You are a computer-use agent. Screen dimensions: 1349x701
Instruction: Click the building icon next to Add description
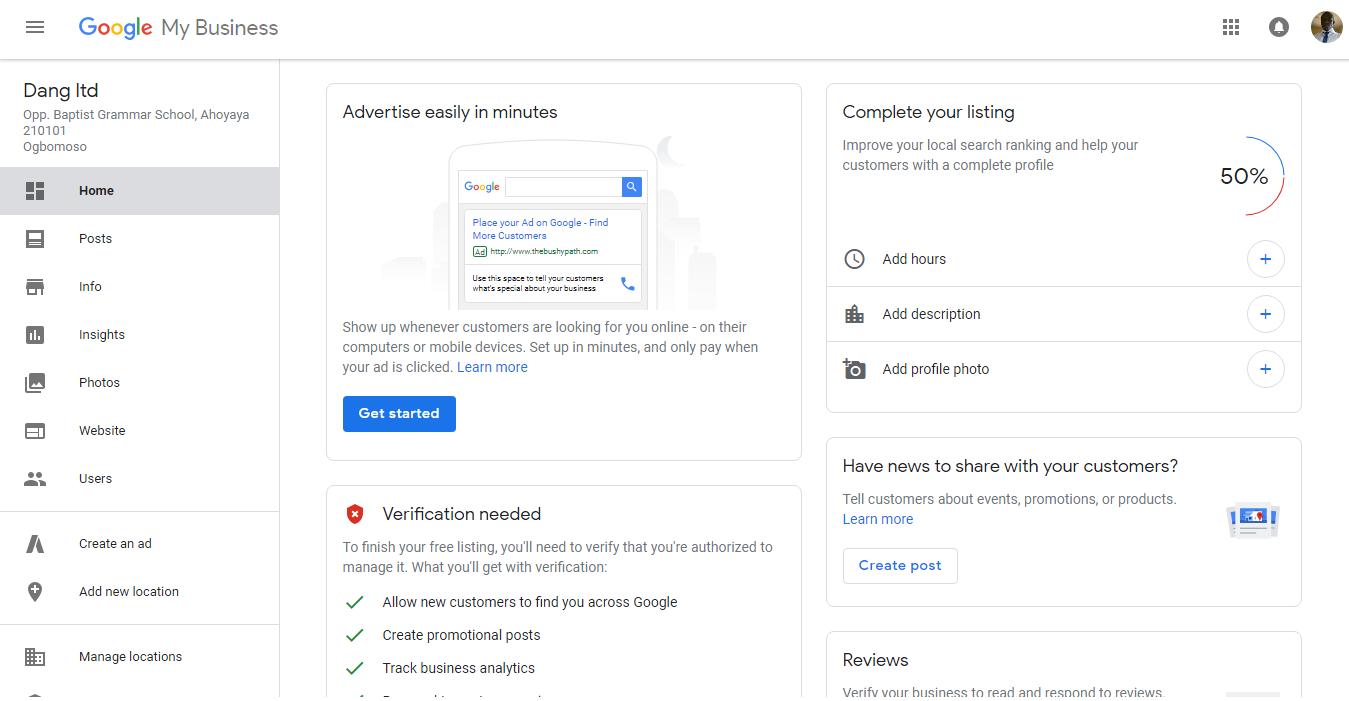pyautogui.click(x=854, y=314)
